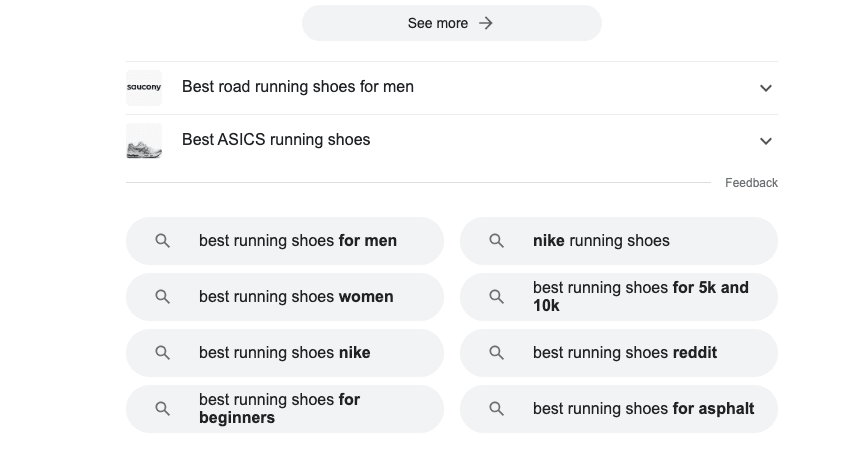Open best running shoes for asphalt suggestion

(619, 409)
